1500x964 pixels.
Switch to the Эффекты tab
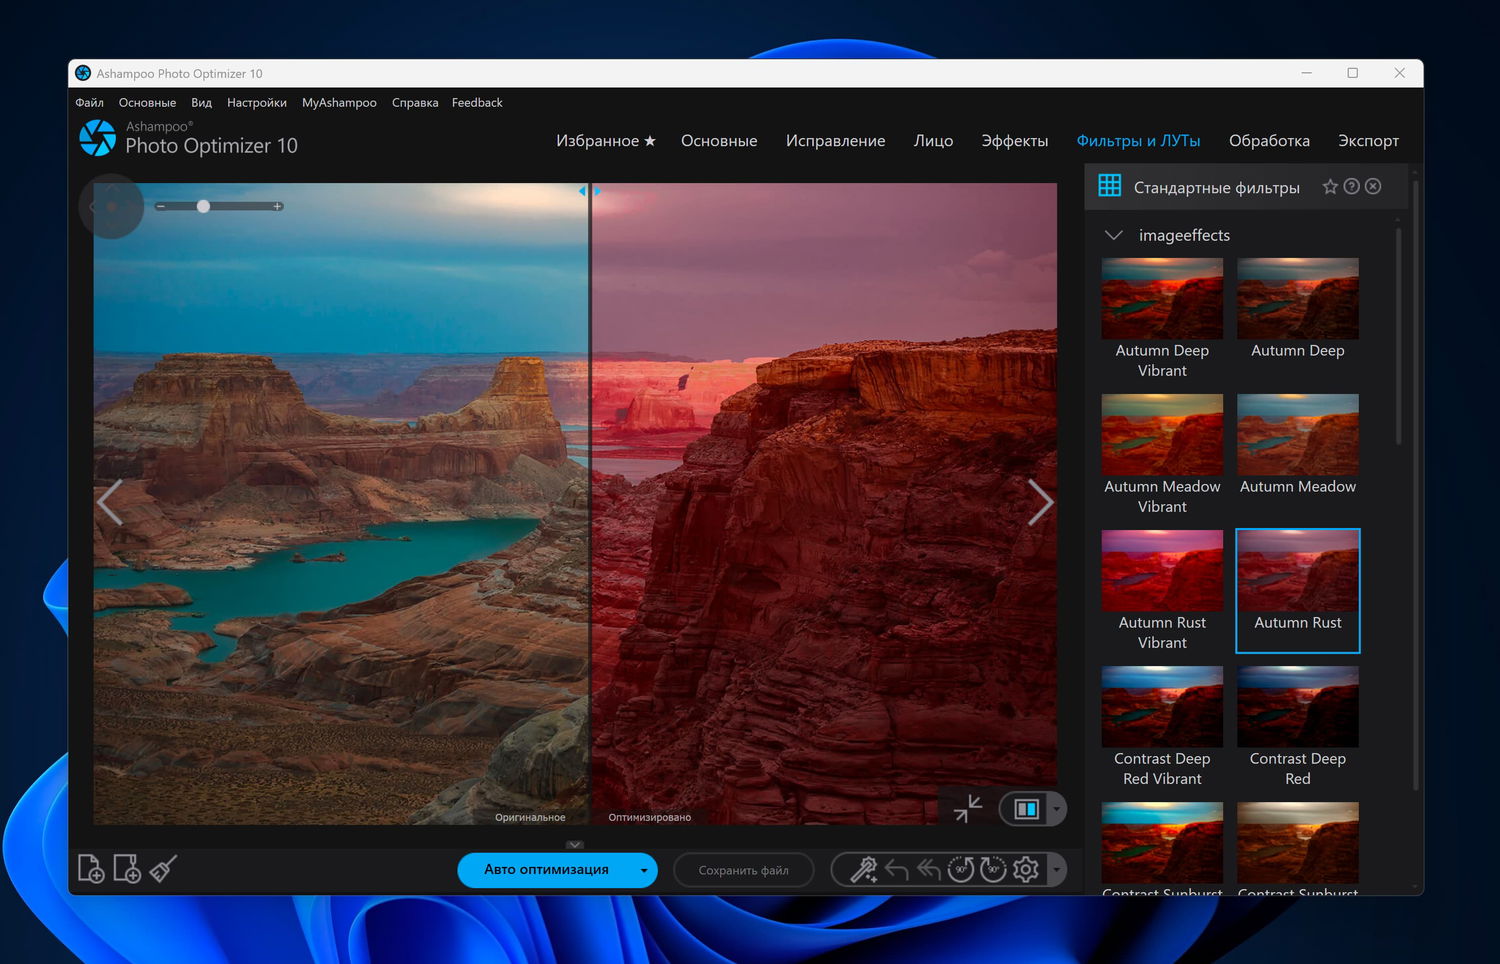pyautogui.click(x=1015, y=141)
